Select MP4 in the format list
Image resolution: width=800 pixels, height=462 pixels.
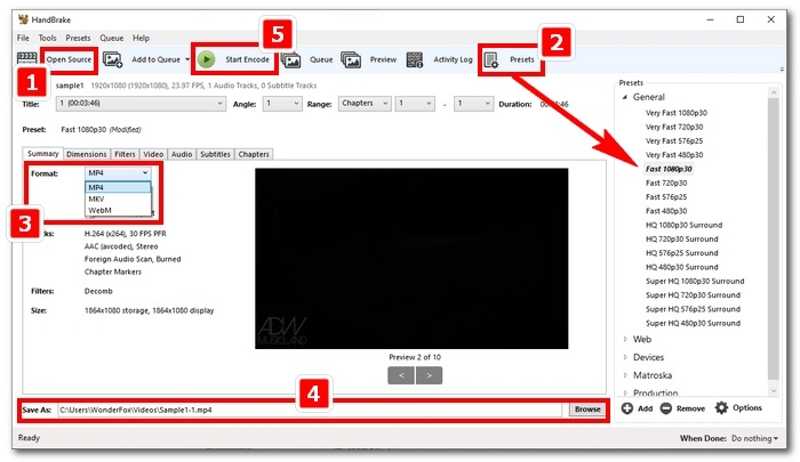click(118, 187)
